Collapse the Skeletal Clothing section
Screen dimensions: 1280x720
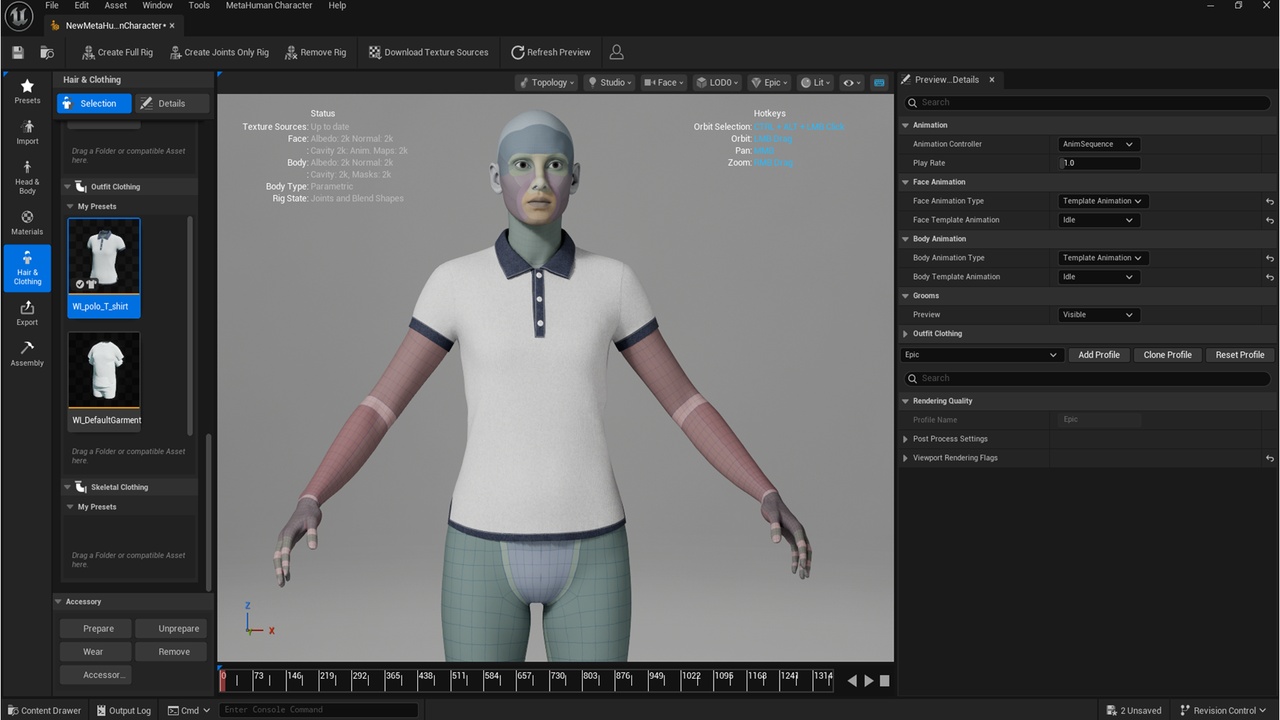(x=68, y=487)
